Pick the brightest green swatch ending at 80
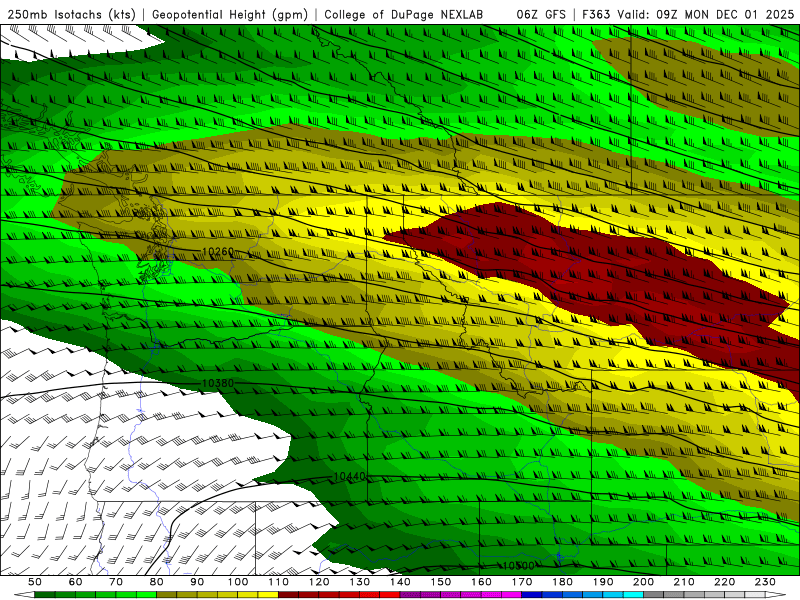This screenshot has width=800, height=600. click(x=146, y=594)
